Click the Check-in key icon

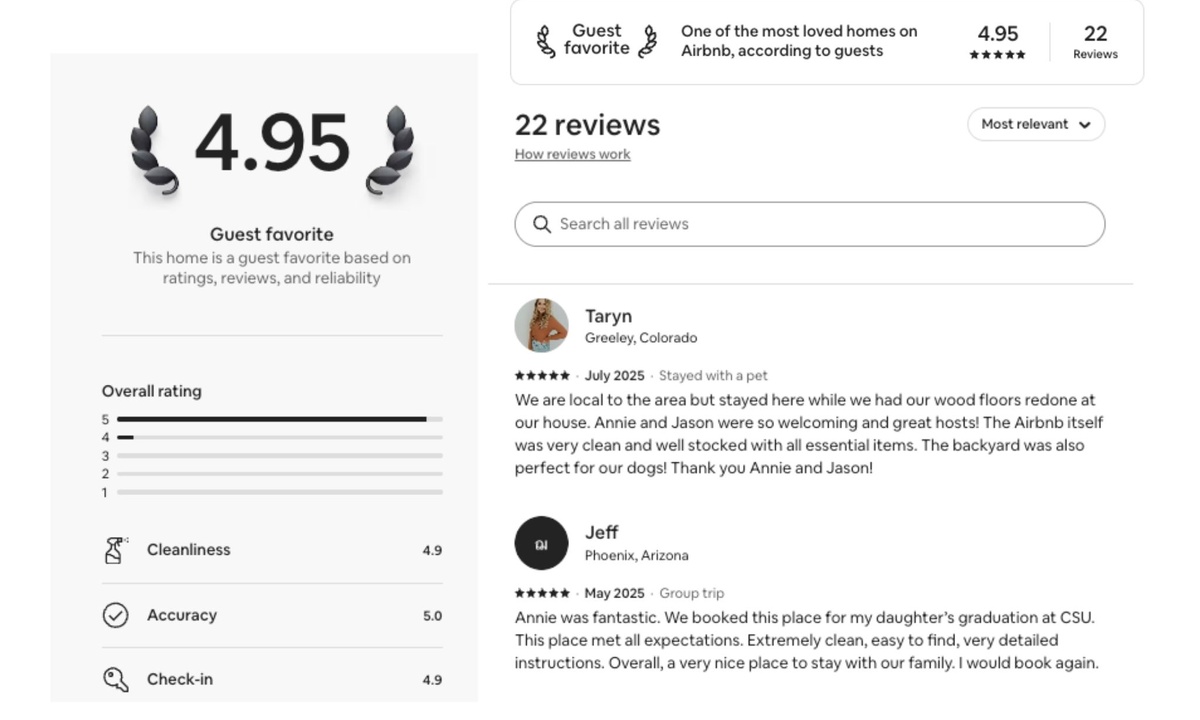coord(115,680)
